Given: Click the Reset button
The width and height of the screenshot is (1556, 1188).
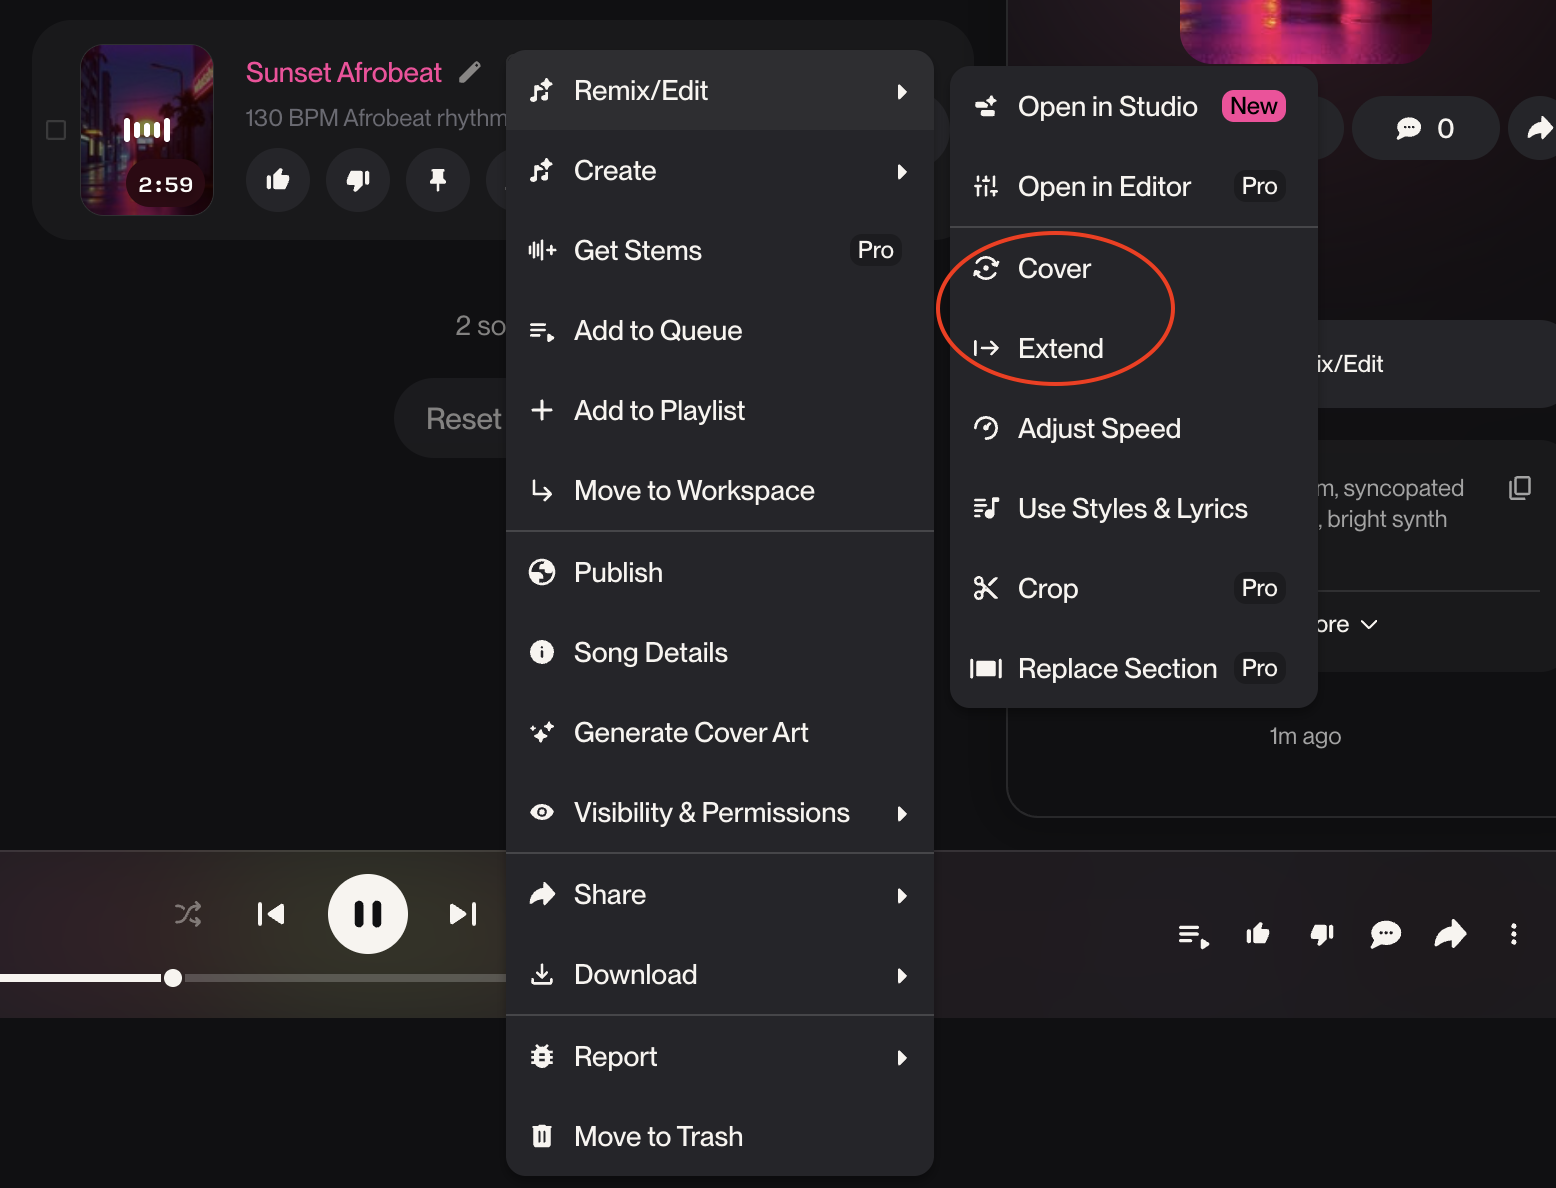Looking at the screenshot, I should coord(464,418).
